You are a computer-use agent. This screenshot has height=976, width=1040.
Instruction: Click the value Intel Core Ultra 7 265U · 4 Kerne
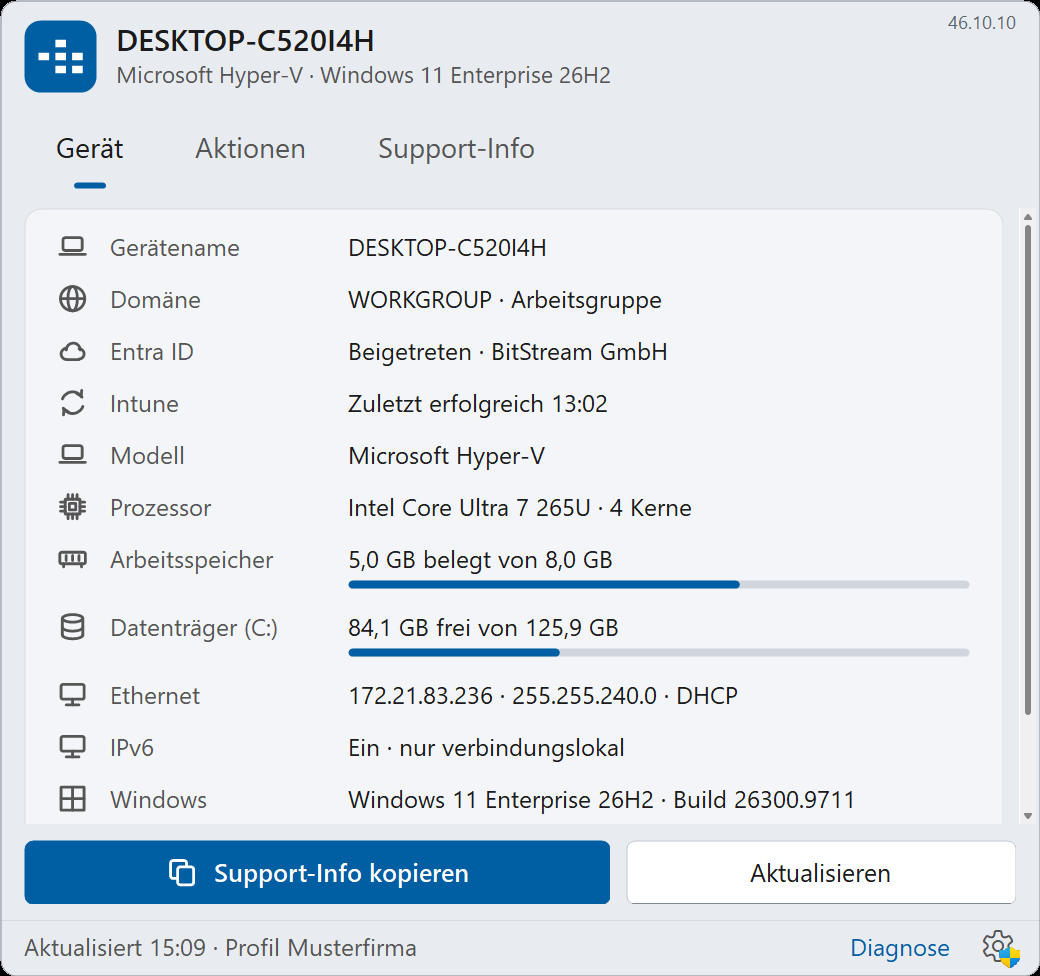[520, 508]
